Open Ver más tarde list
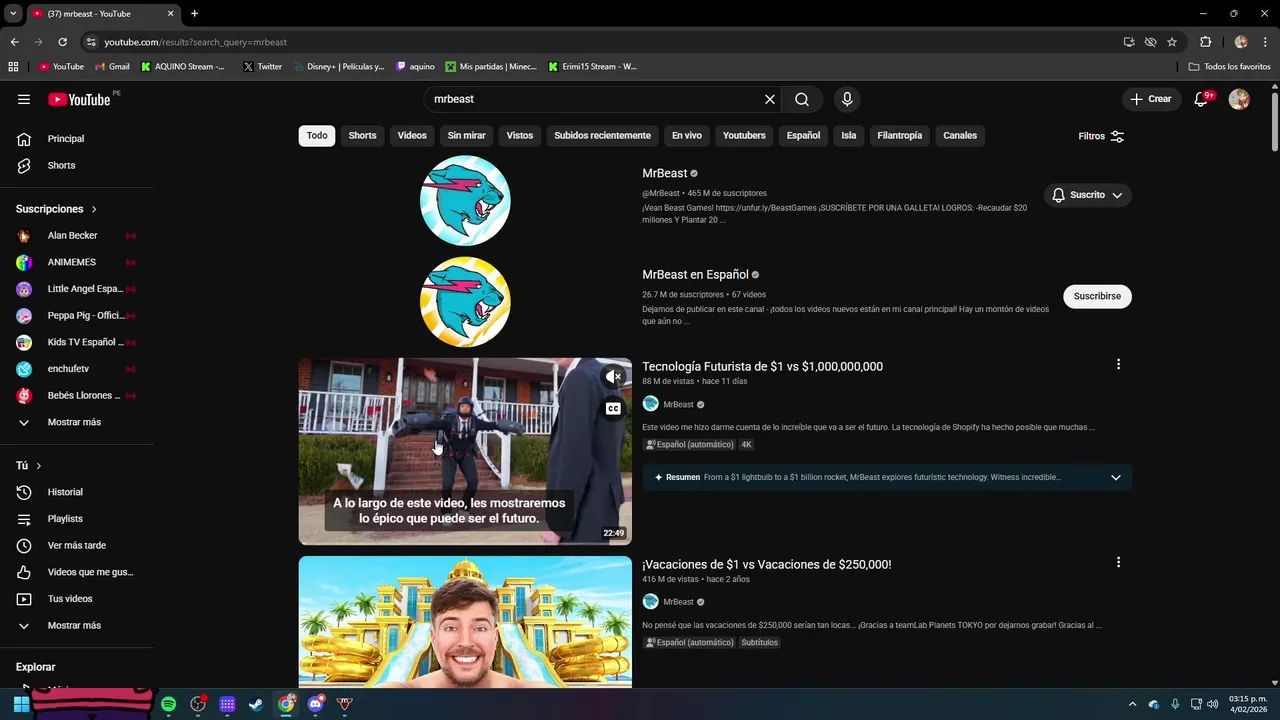The width and height of the screenshot is (1280, 720). pos(76,545)
